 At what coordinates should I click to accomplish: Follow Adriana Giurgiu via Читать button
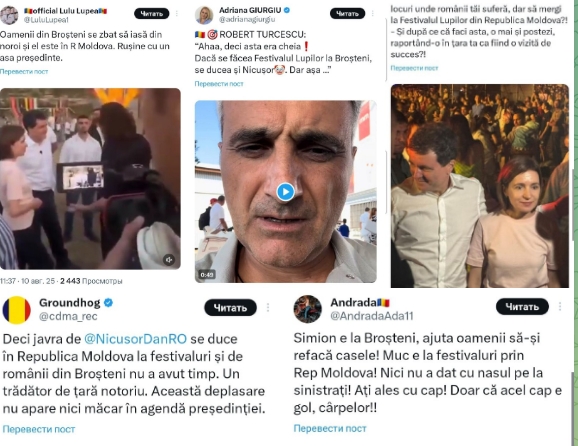(347, 14)
